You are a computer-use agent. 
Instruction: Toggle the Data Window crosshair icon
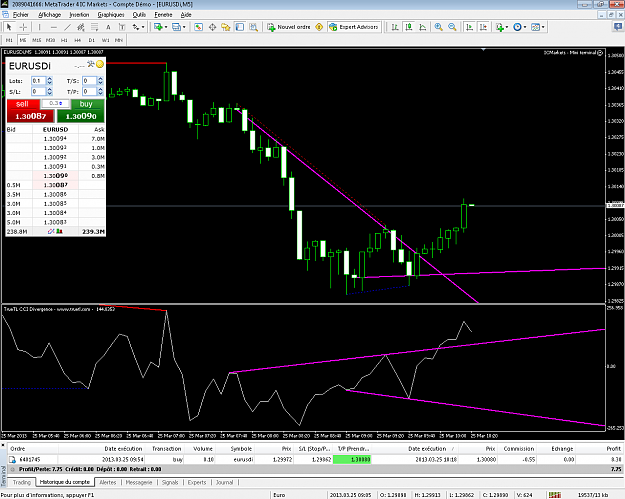[x=212, y=27]
